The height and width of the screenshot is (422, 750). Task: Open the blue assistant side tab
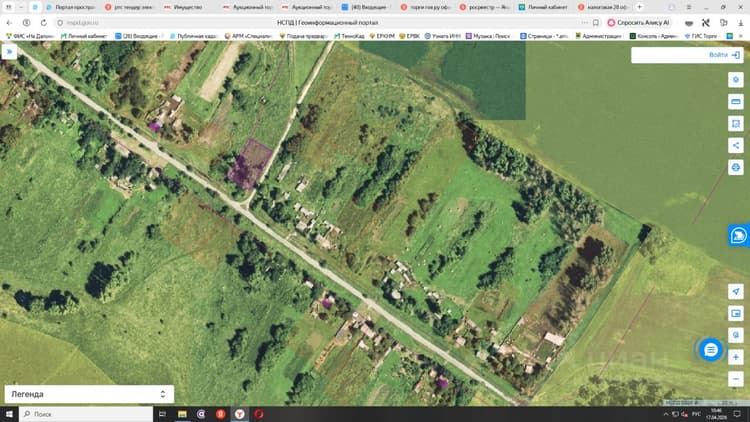coord(739,235)
